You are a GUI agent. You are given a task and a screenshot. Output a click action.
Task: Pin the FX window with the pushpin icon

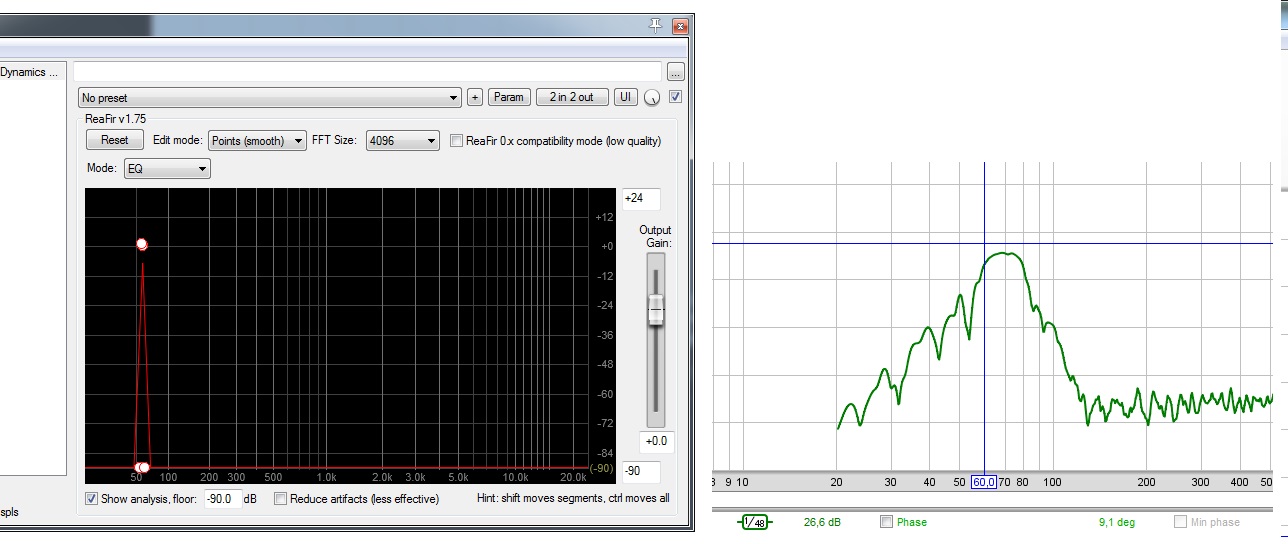pos(656,24)
